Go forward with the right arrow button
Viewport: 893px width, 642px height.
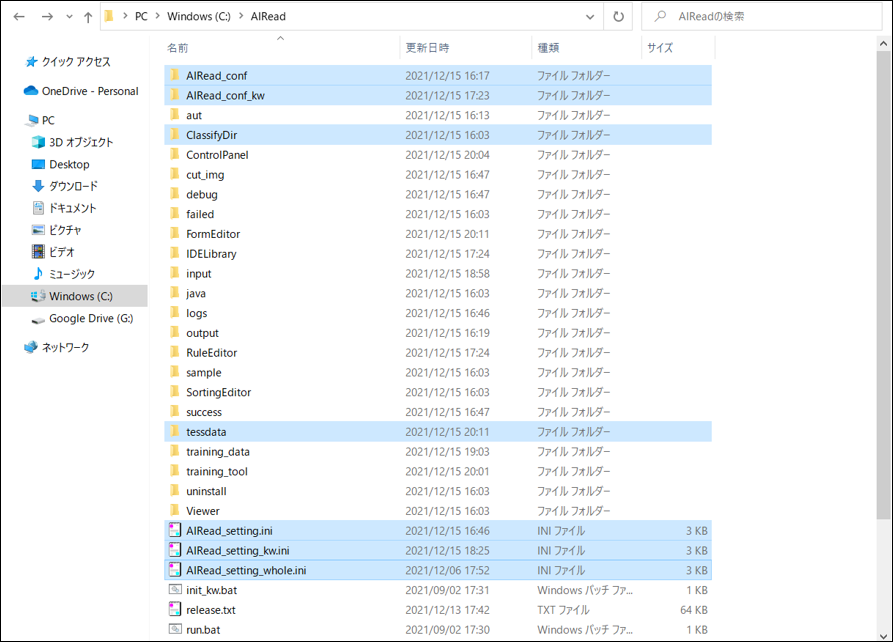tap(47, 17)
